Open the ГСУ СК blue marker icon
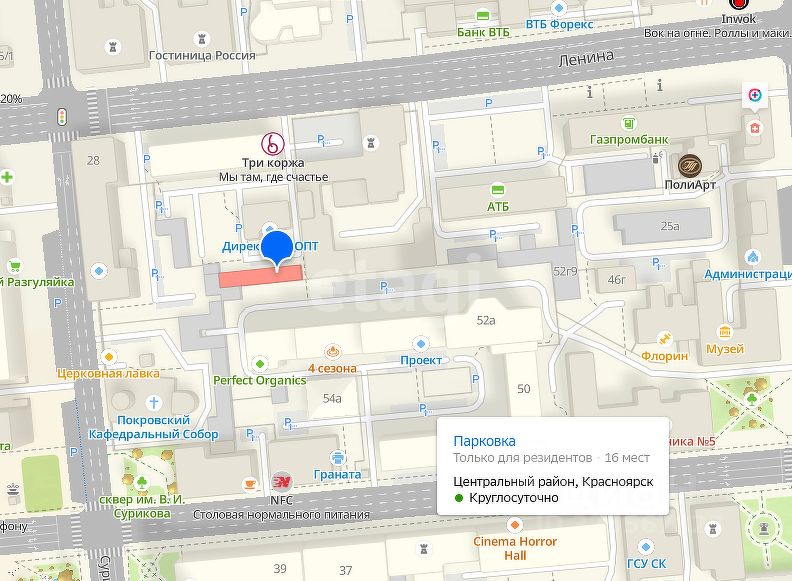792x581 pixels. pos(645,547)
